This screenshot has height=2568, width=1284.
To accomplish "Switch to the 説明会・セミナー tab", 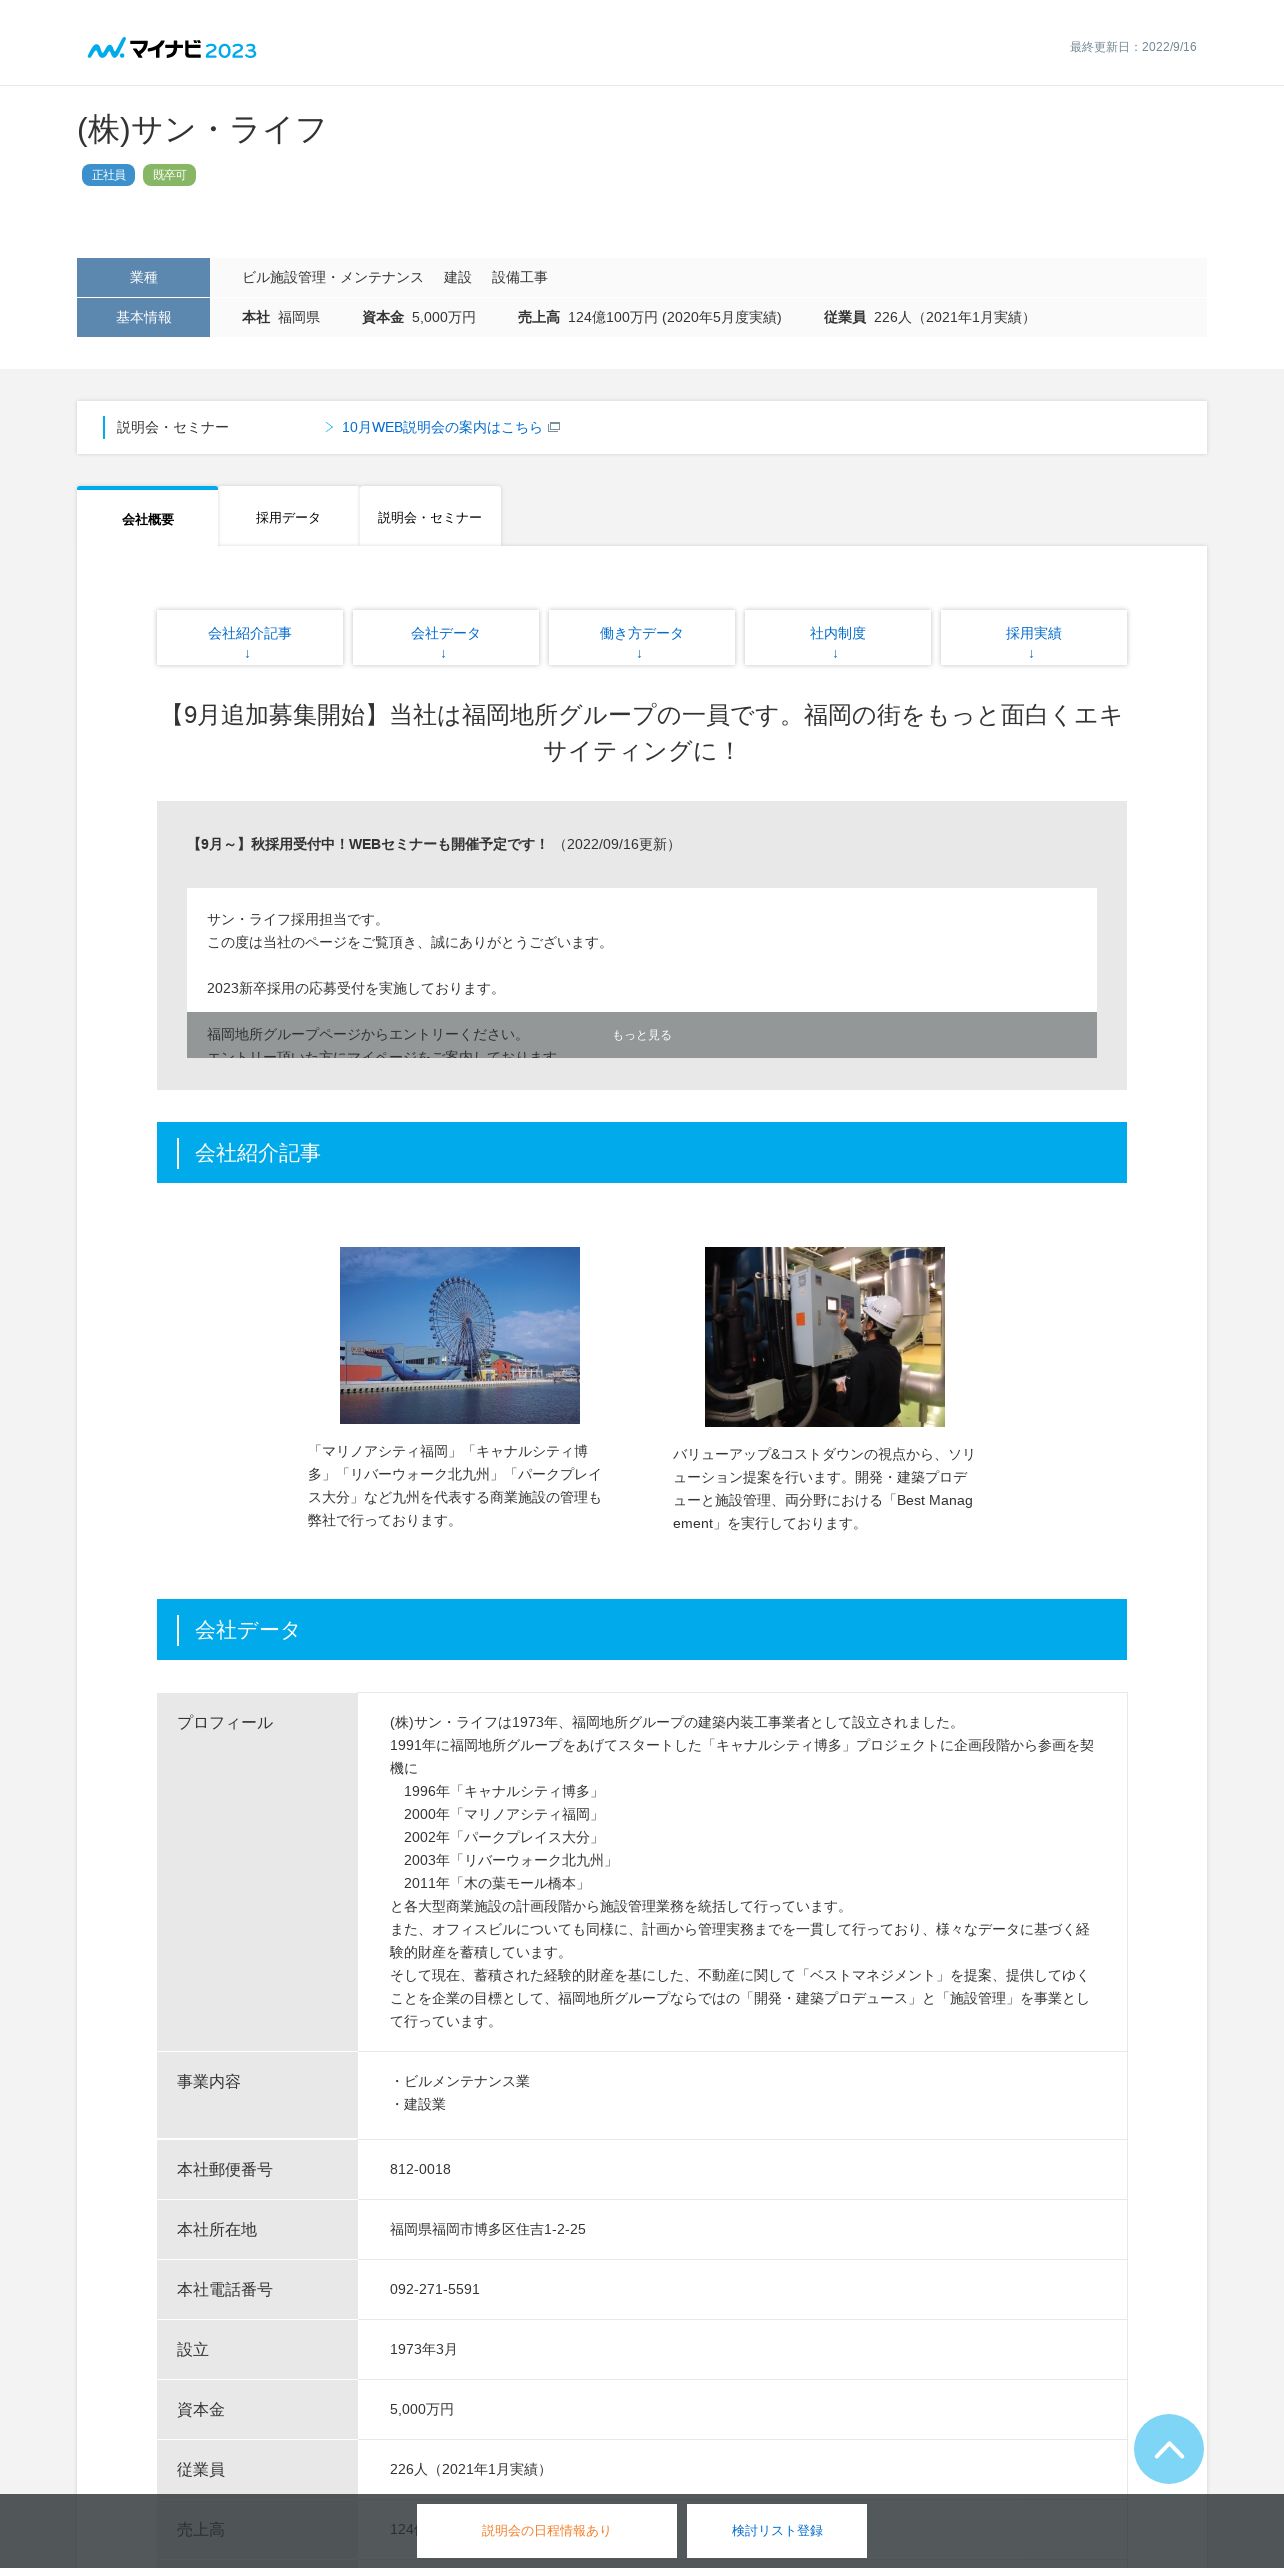I will (x=430, y=517).
